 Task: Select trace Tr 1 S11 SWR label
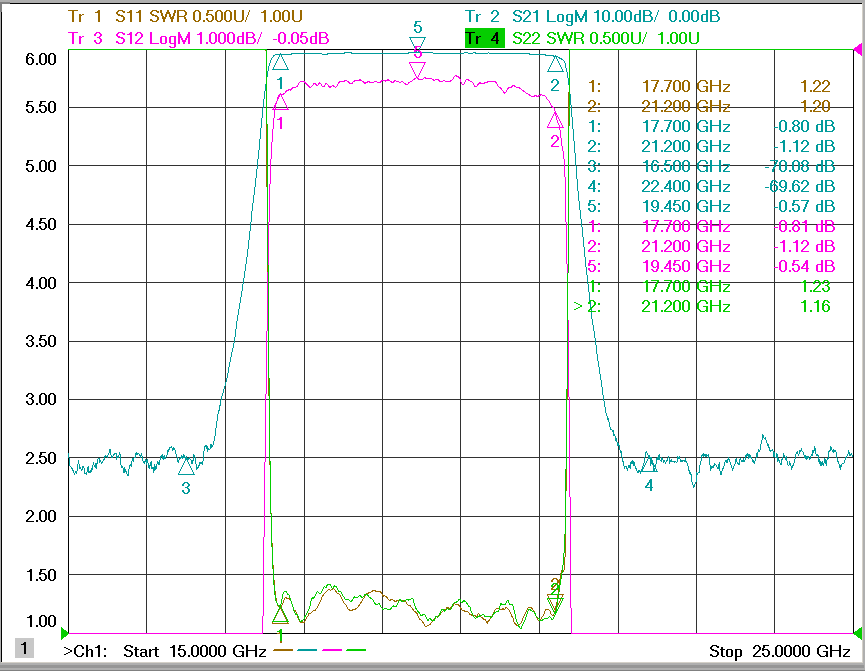tap(185, 16)
